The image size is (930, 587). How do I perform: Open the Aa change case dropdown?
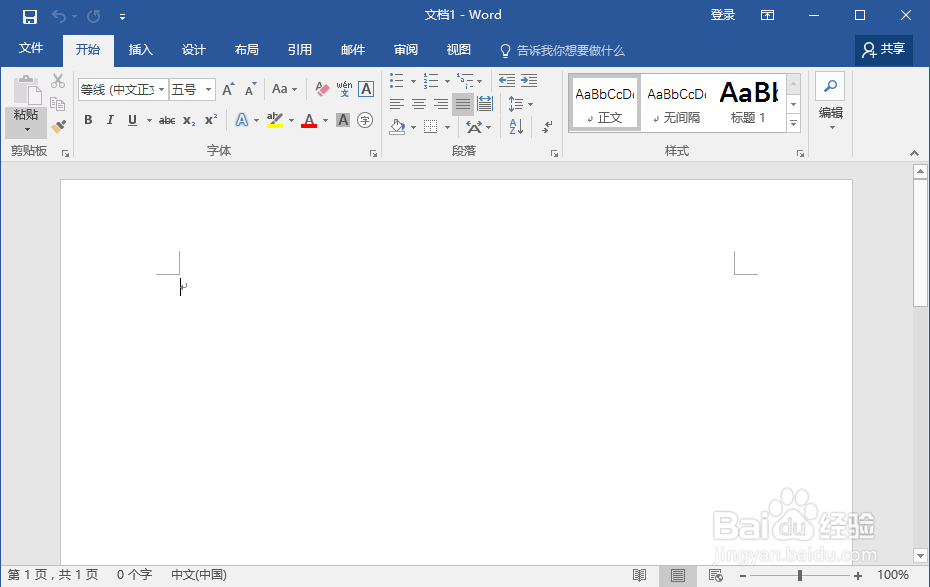(x=284, y=90)
